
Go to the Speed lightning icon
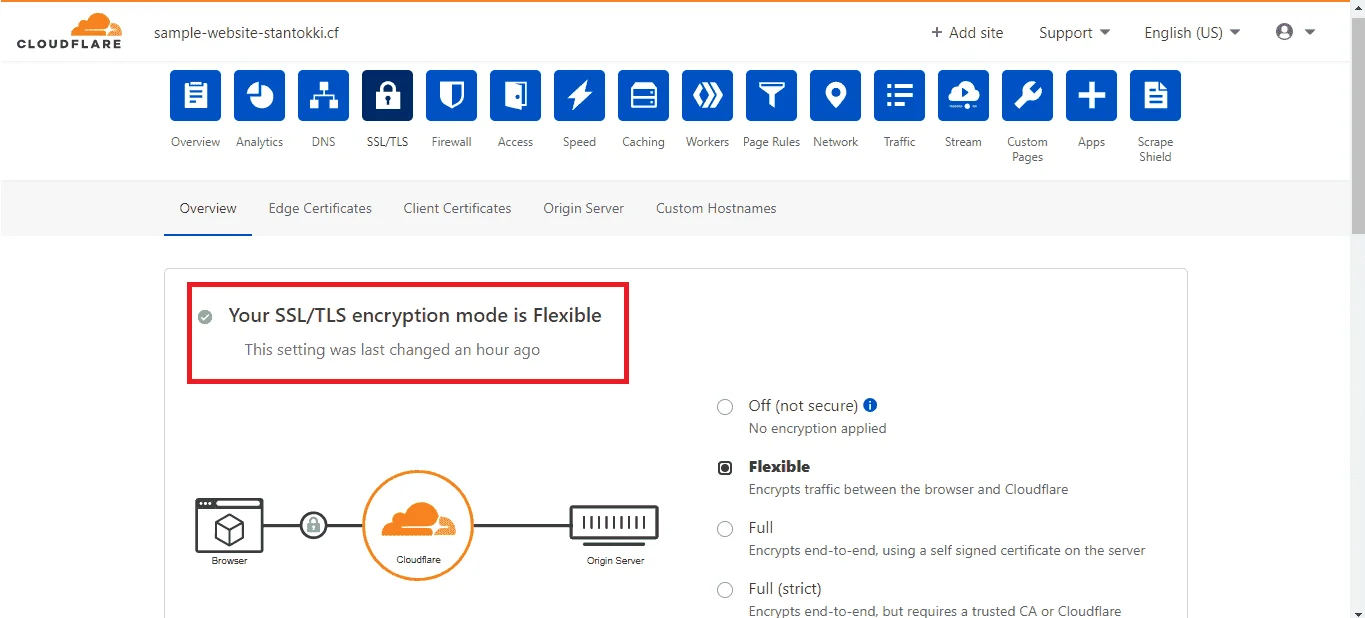(x=579, y=95)
